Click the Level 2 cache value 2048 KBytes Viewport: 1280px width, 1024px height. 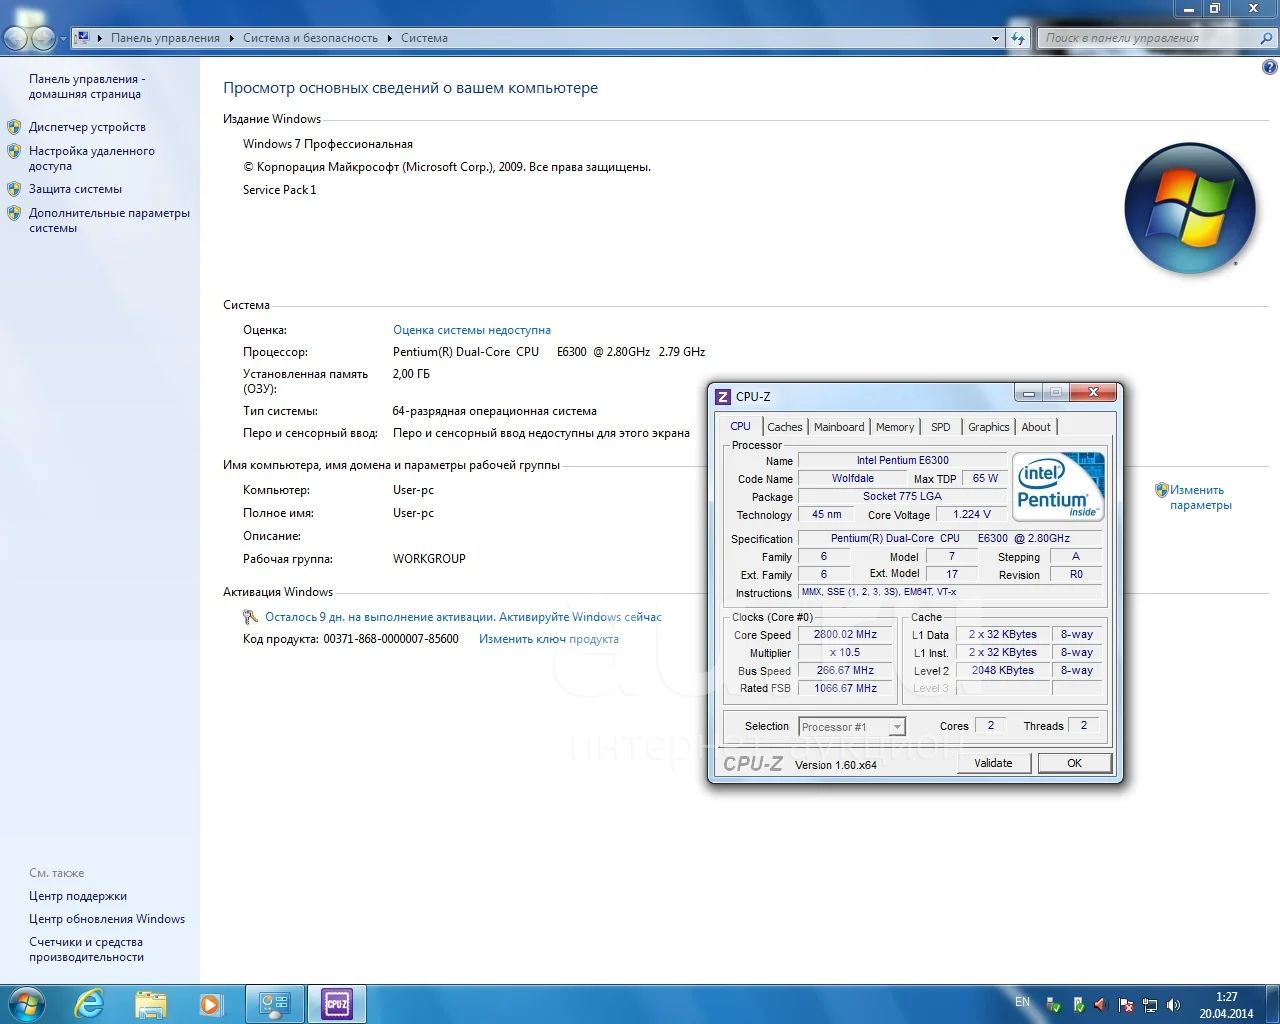tap(1003, 670)
